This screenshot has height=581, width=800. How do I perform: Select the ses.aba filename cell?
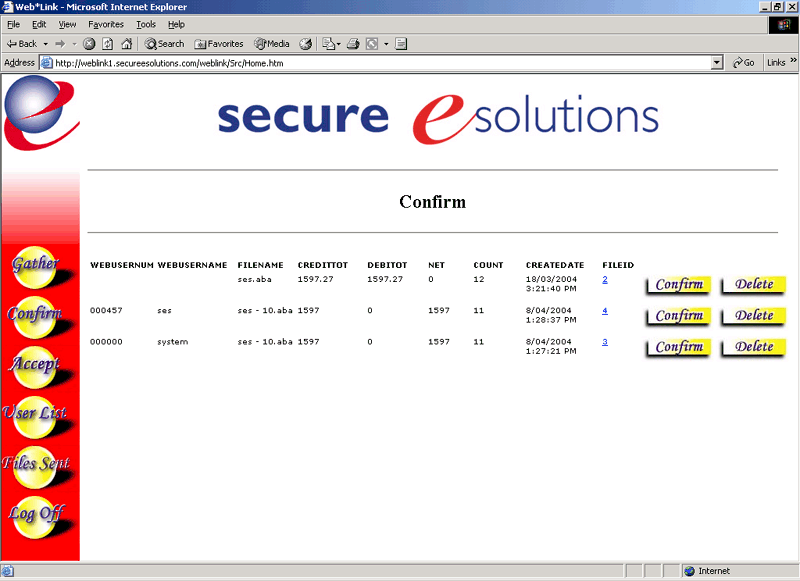[254, 280]
